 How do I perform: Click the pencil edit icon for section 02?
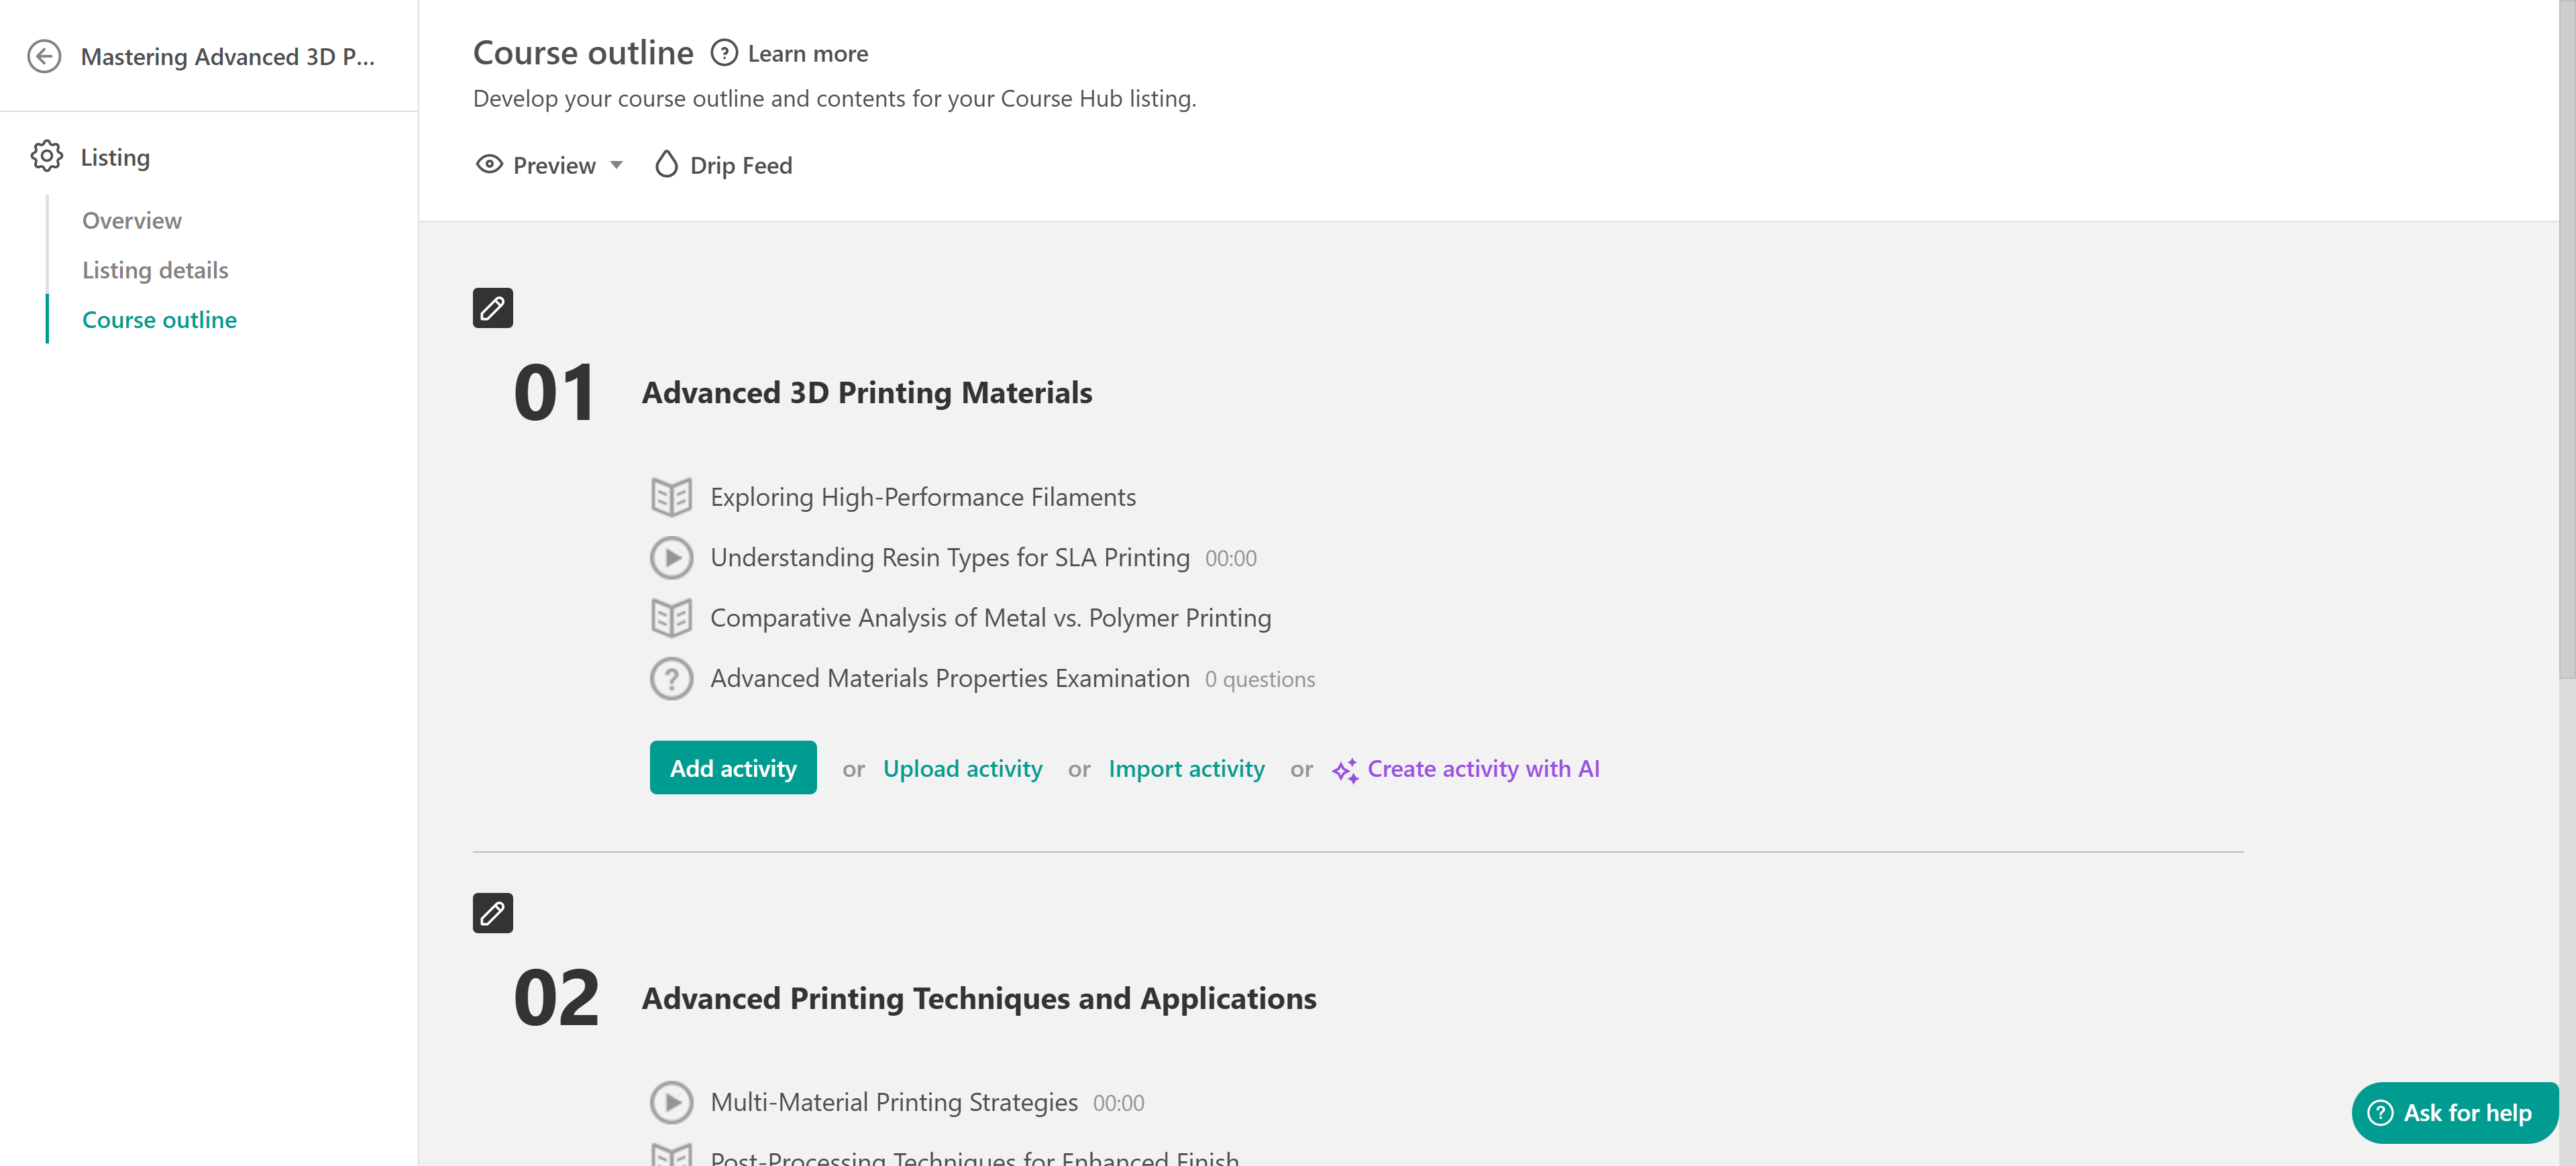pyautogui.click(x=492, y=913)
